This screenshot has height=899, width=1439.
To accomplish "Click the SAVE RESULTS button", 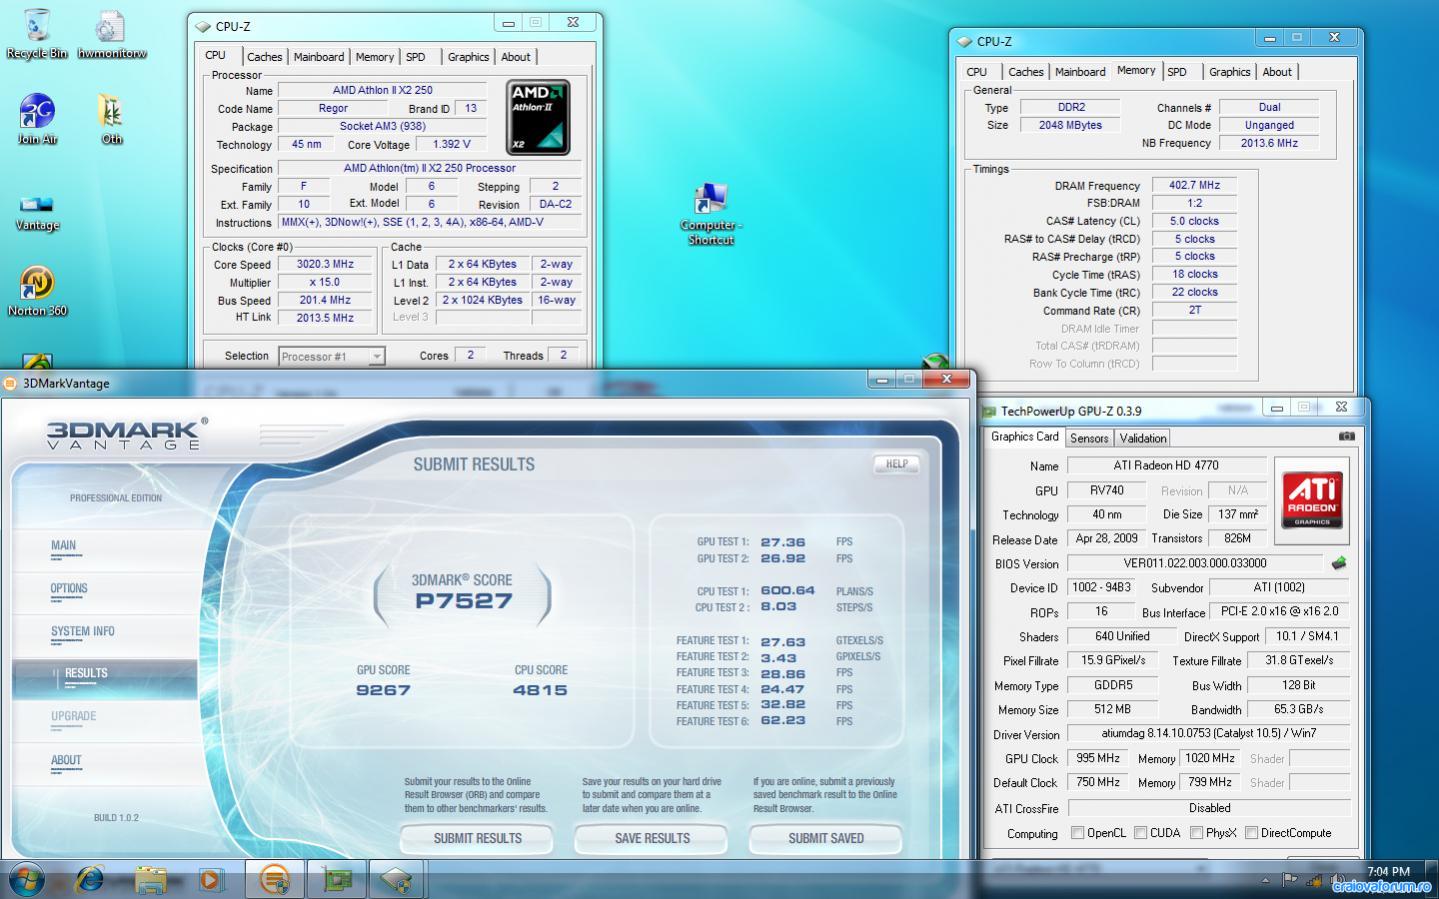I will (652, 838).
